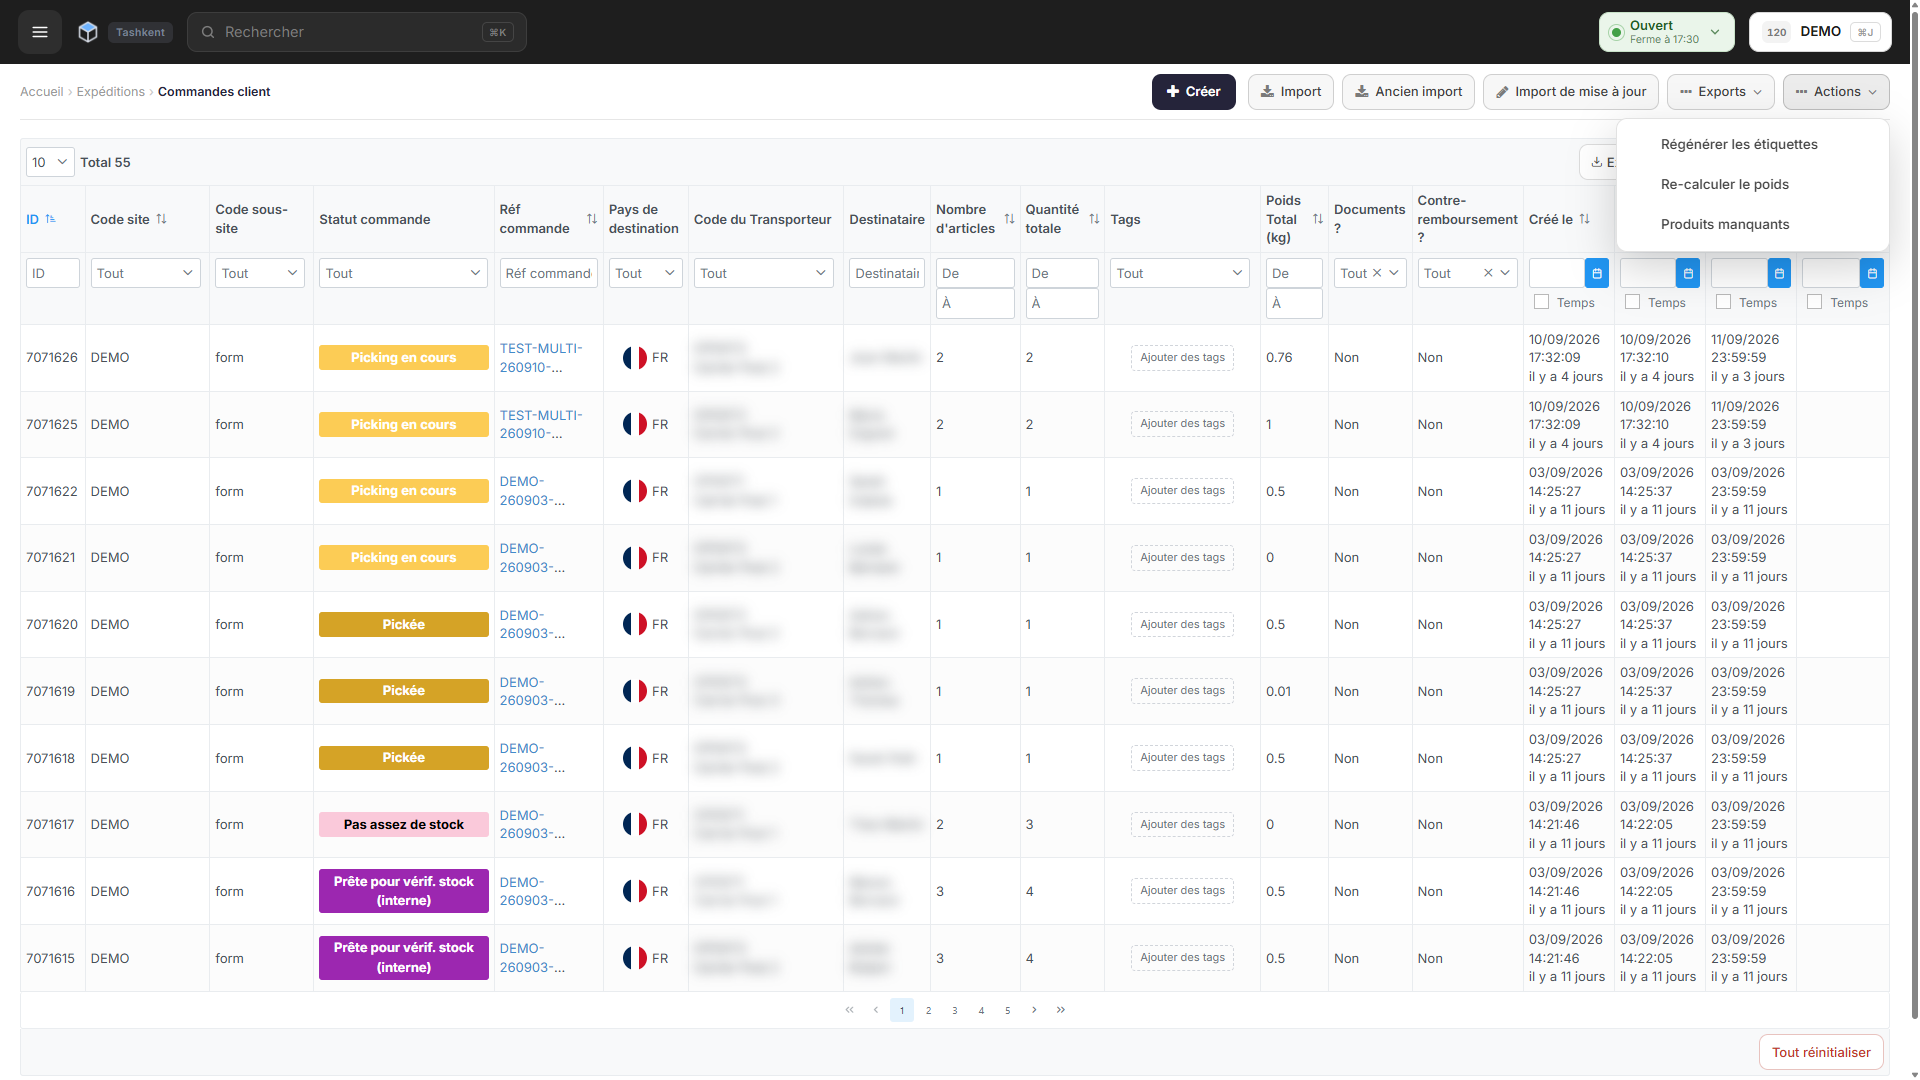This screenshot has height=1080, width=1920.
Task: Open the Code du Transporteur filter dropdown
Action: [764, 273]
